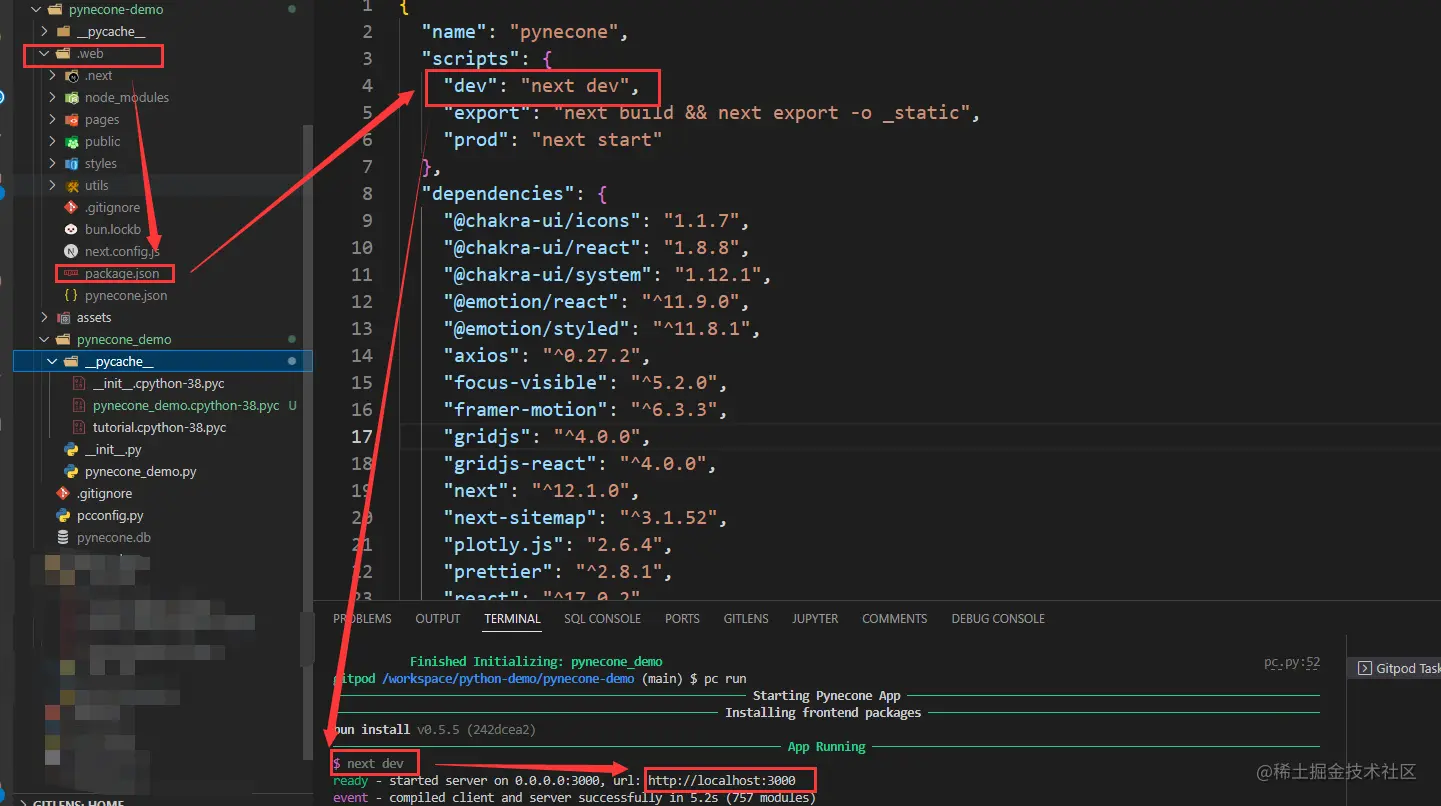Image resolution: width=1441 pixels, height=806 pixels.
Task: Switch to the GITLENS panel tab
Action: pos(746,619)
